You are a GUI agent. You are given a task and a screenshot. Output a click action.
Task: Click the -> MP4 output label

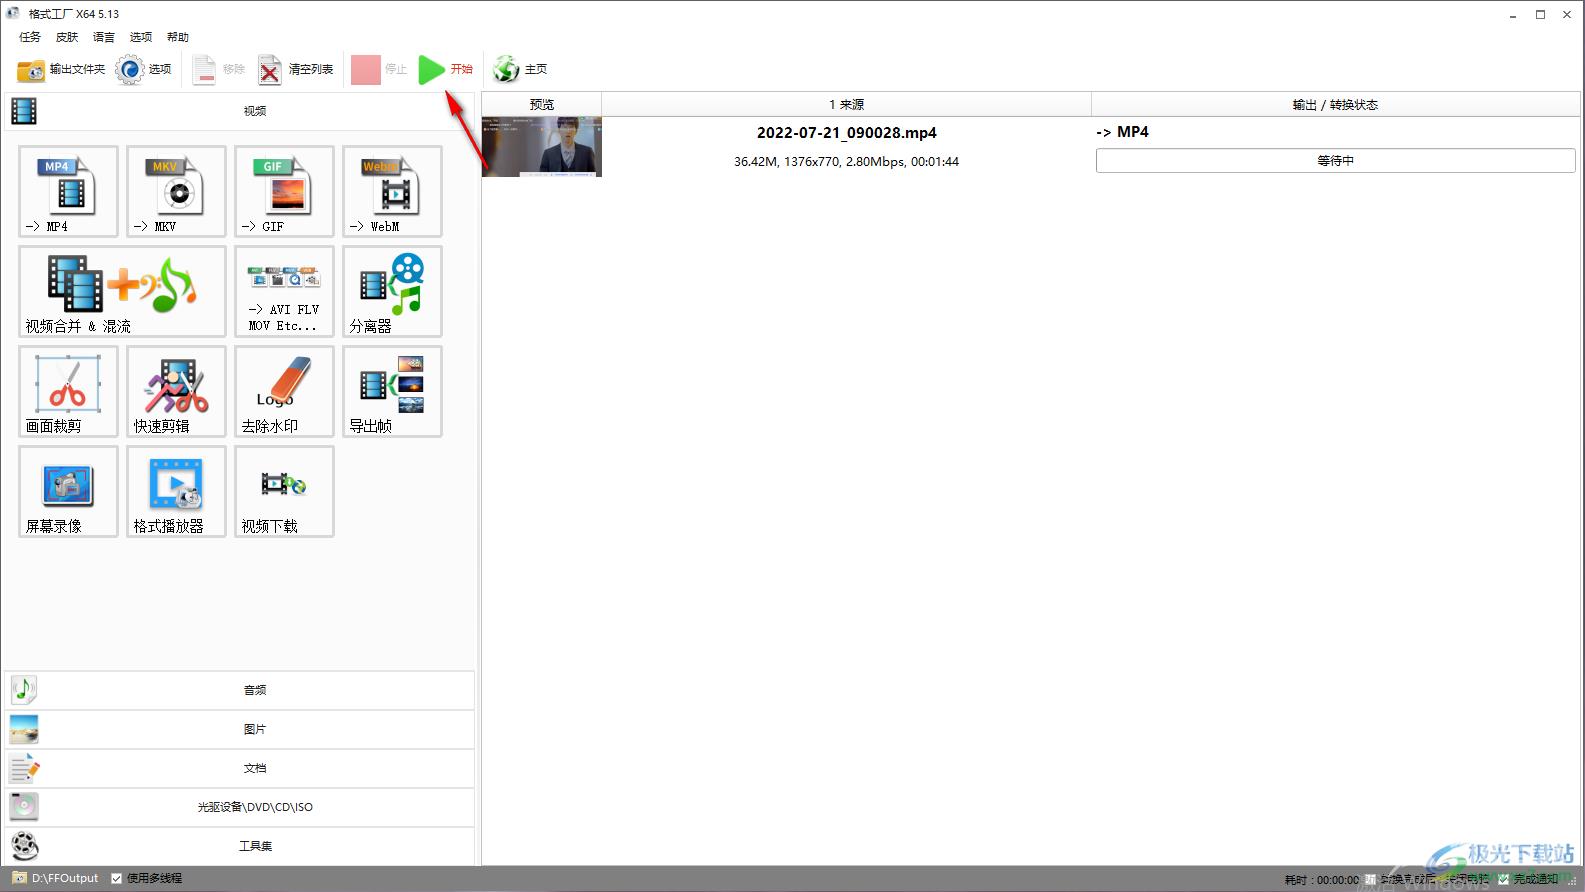1123,132
